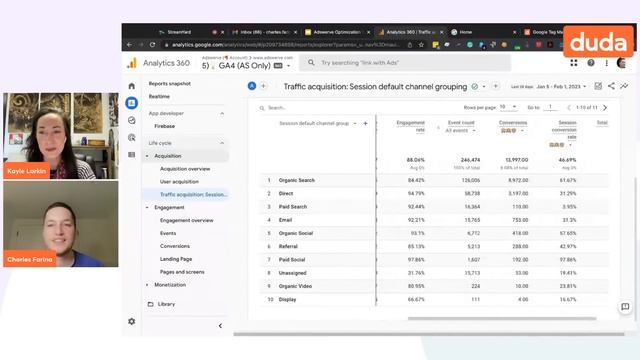Click the share this report icon
Image resolution: width=640 pixels, height=360 pixels.
pyautogui.click(x=611, y=86)
